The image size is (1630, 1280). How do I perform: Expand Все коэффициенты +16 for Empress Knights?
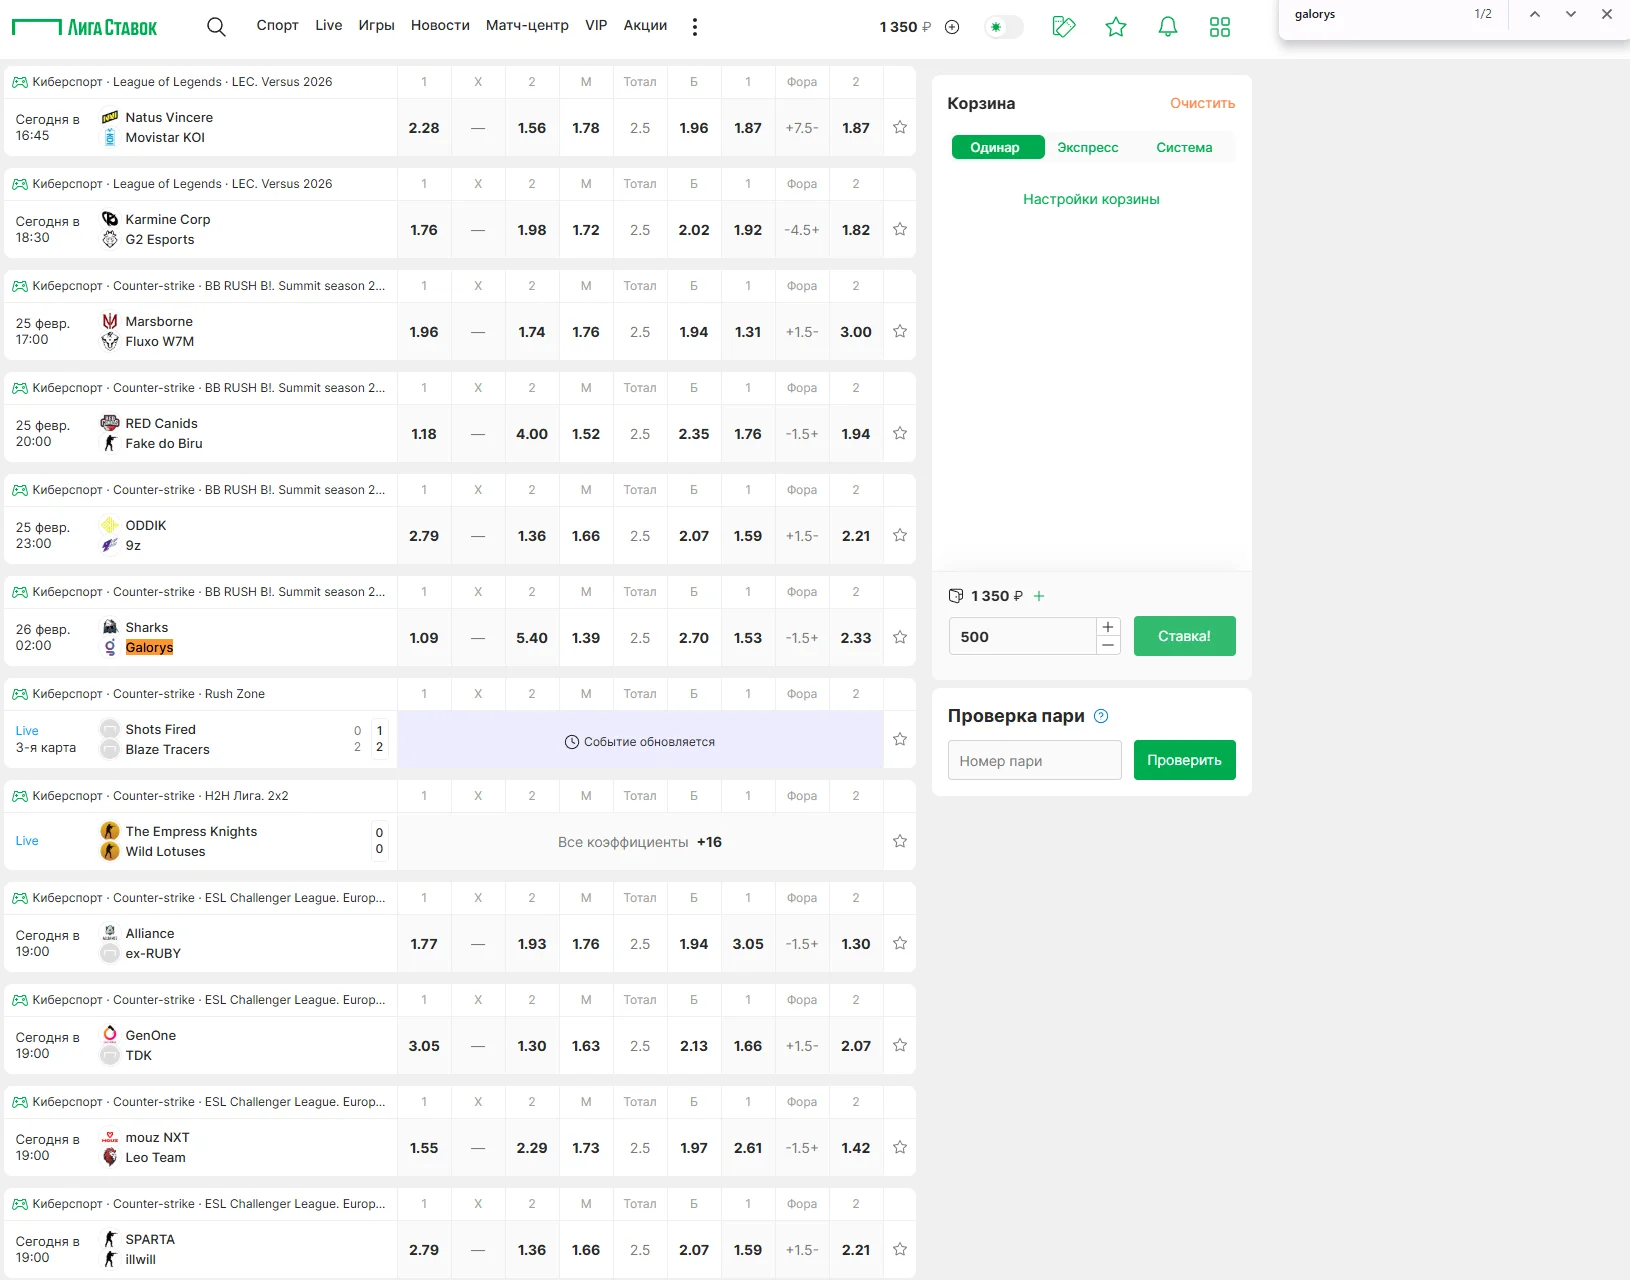[x=640, y=842]
